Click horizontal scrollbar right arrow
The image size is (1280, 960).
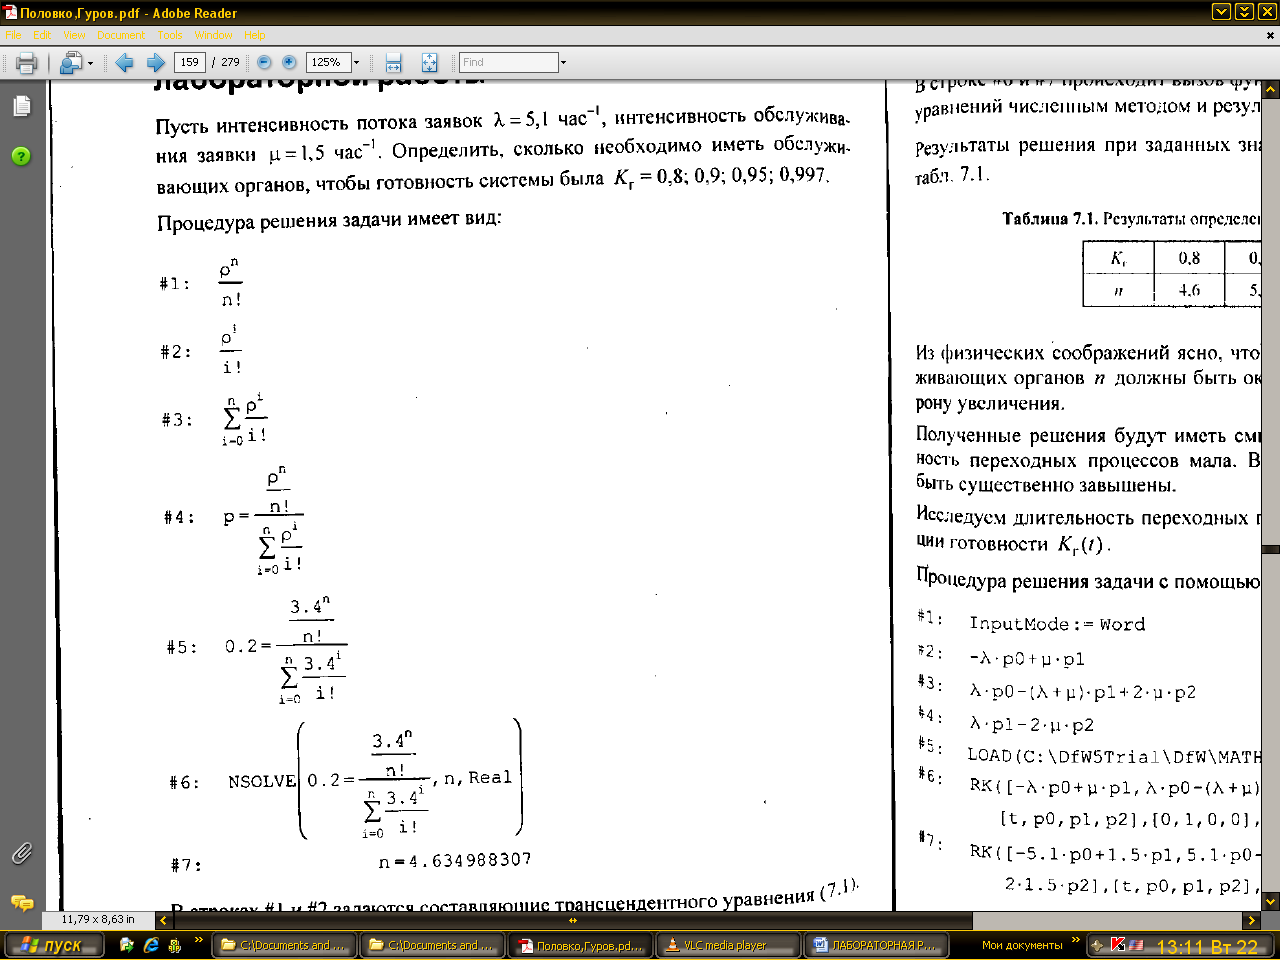coord(1251,920)
